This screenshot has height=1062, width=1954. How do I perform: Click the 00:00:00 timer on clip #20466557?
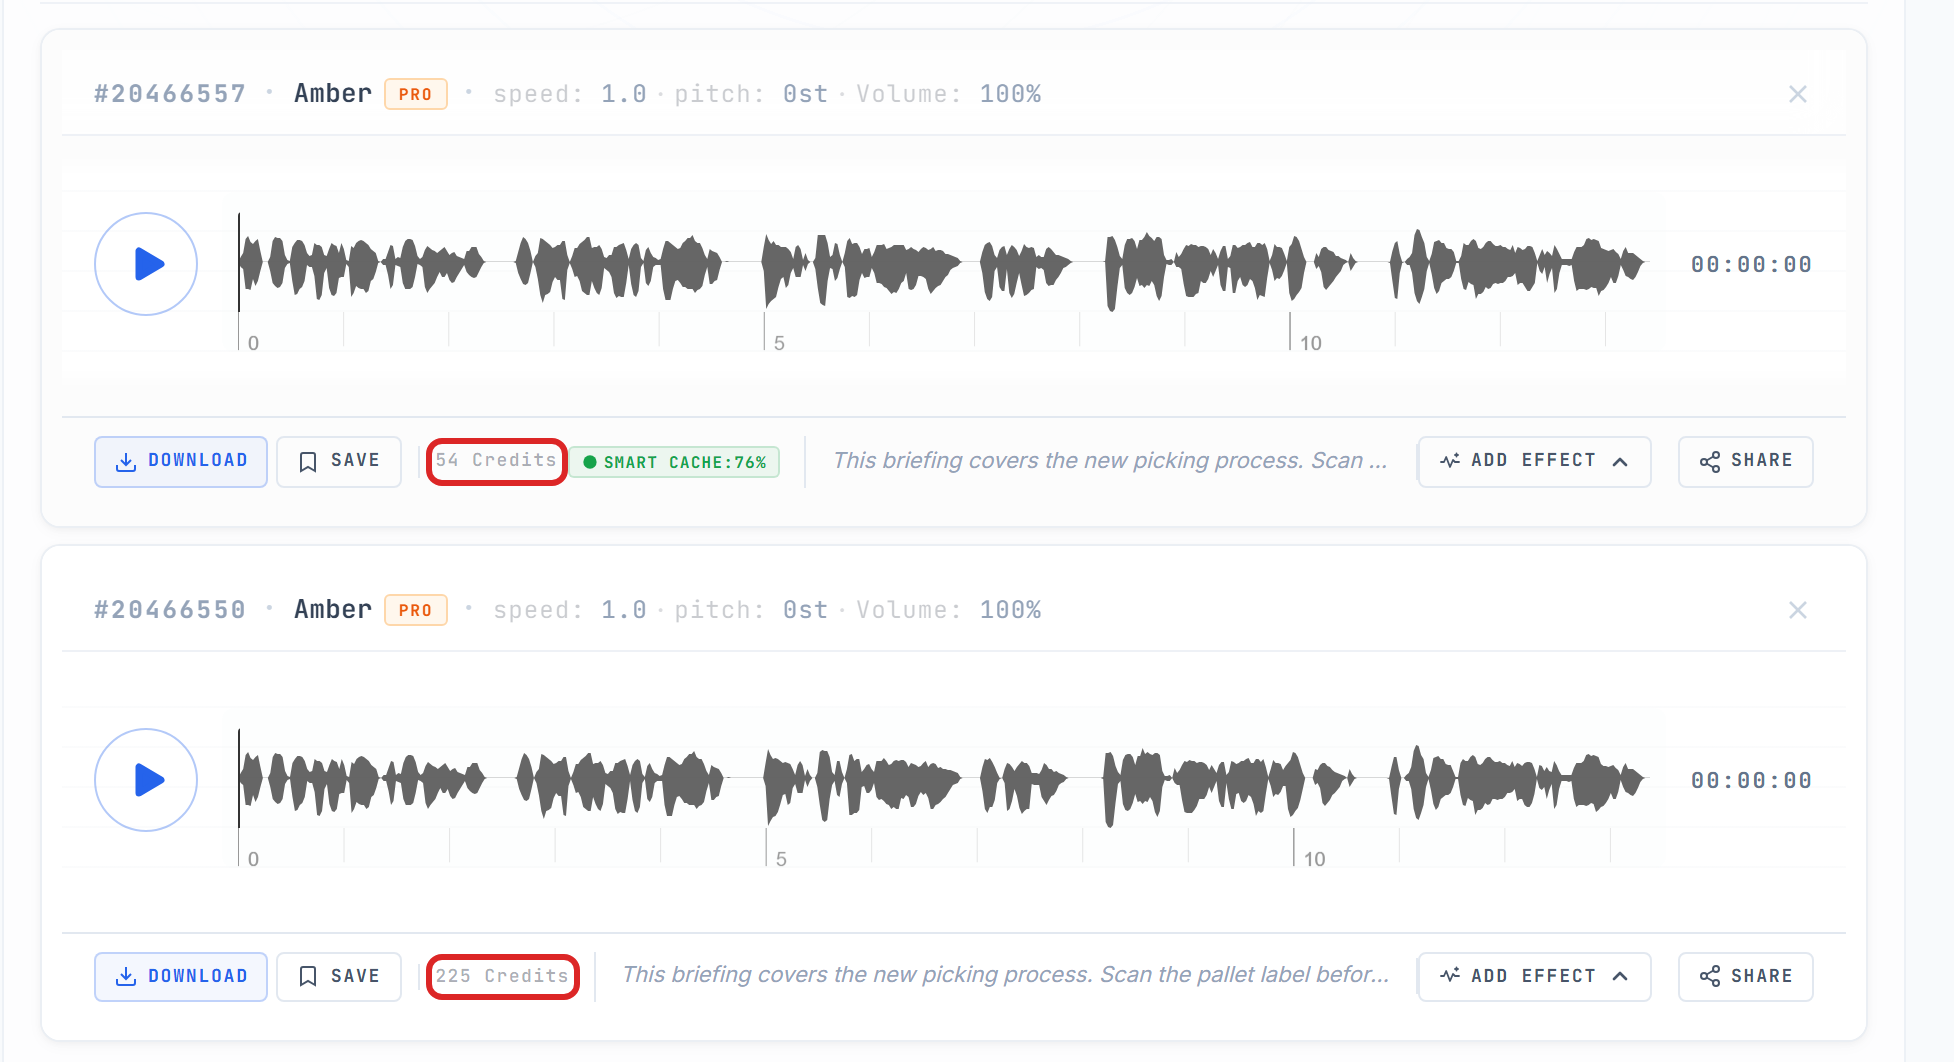1751,265
